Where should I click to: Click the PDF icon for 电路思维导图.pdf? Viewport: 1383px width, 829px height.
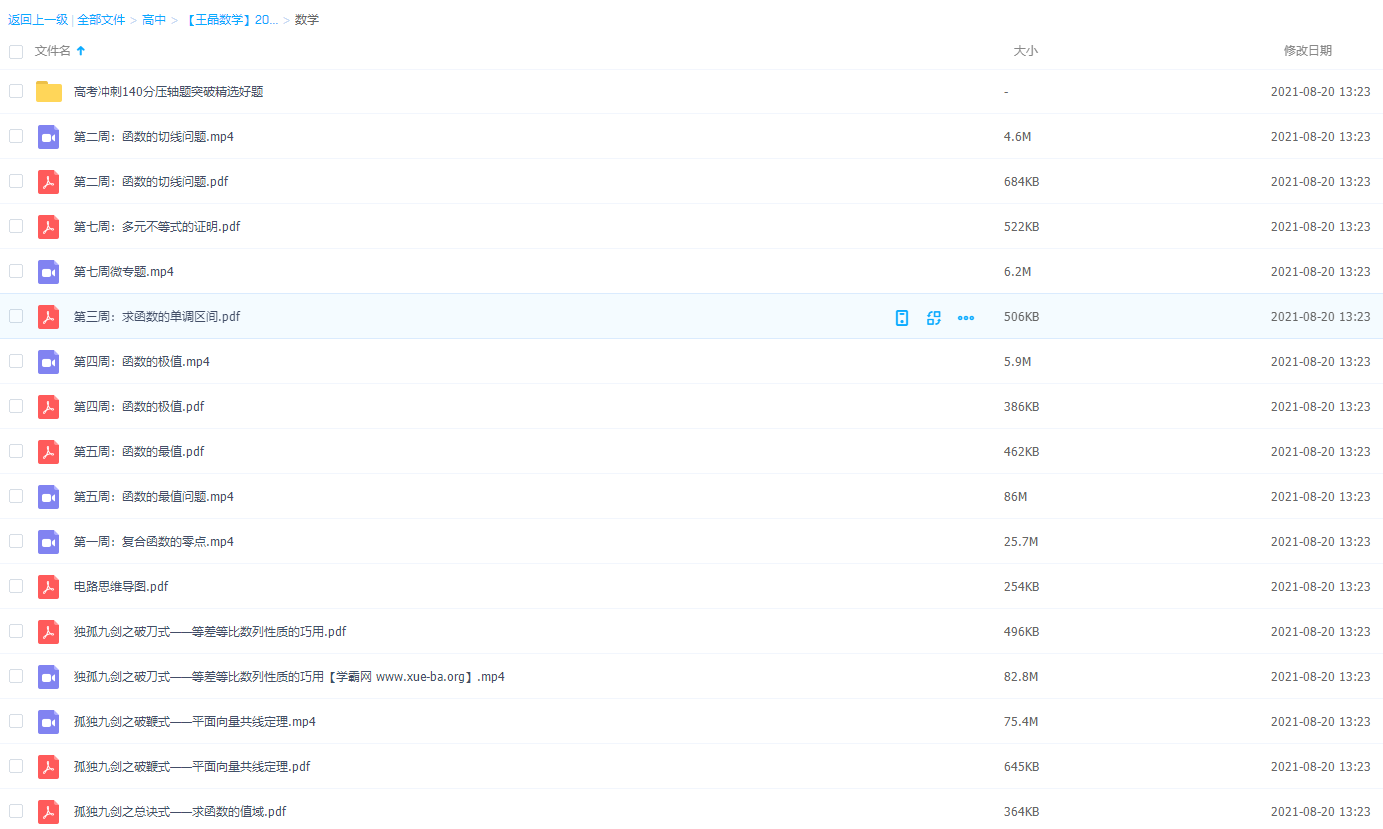(x=48, y=587)
